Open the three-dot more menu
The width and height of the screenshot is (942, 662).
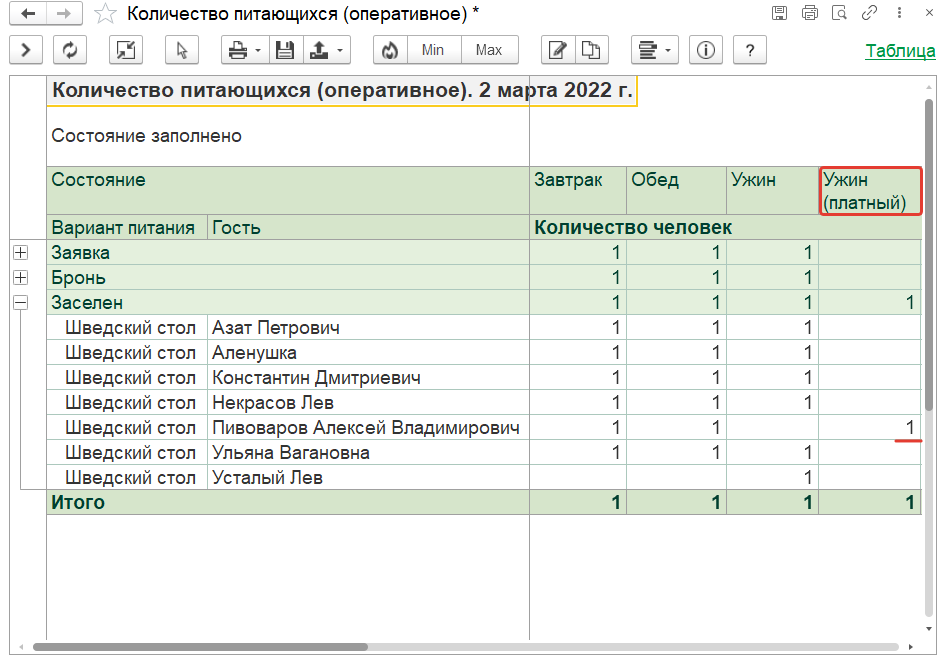pos(899,13)
